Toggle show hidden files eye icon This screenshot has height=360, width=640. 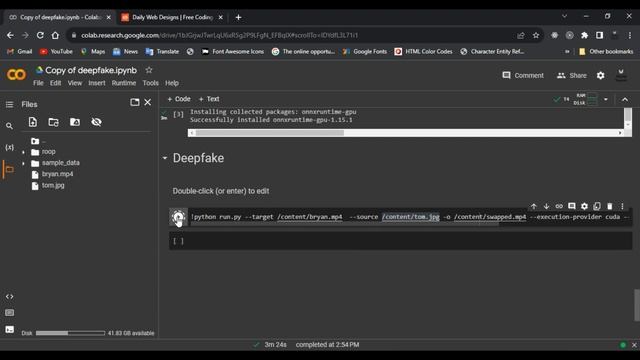click(96, 122)
